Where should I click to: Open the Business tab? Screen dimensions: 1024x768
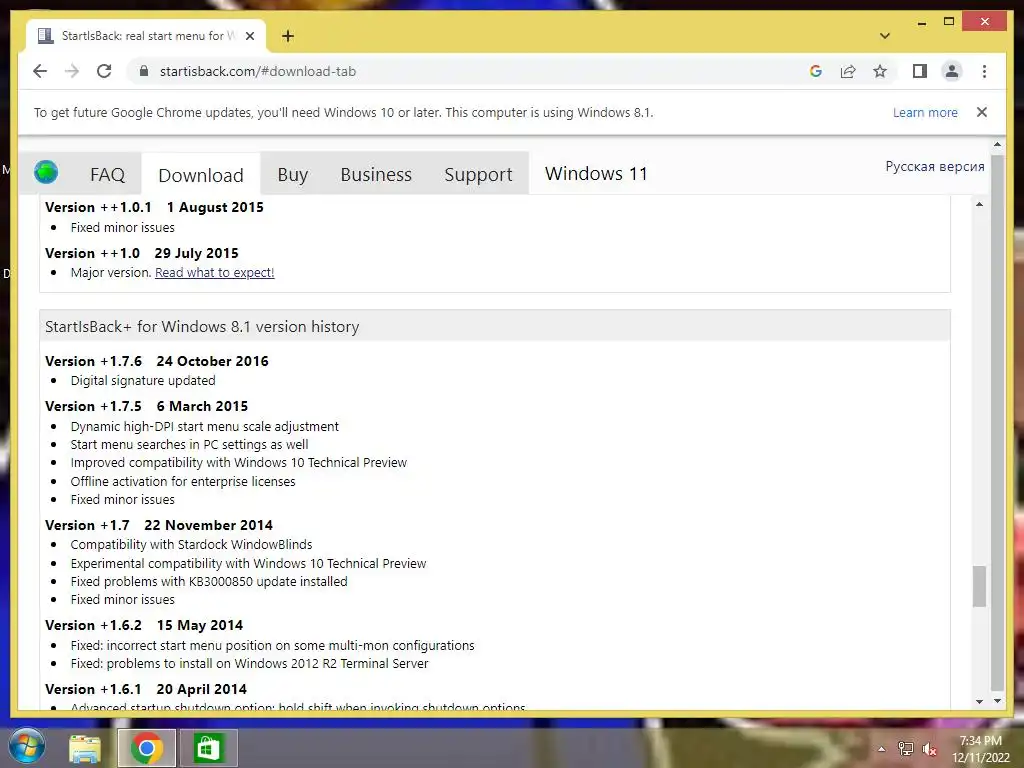click(376, 174)
